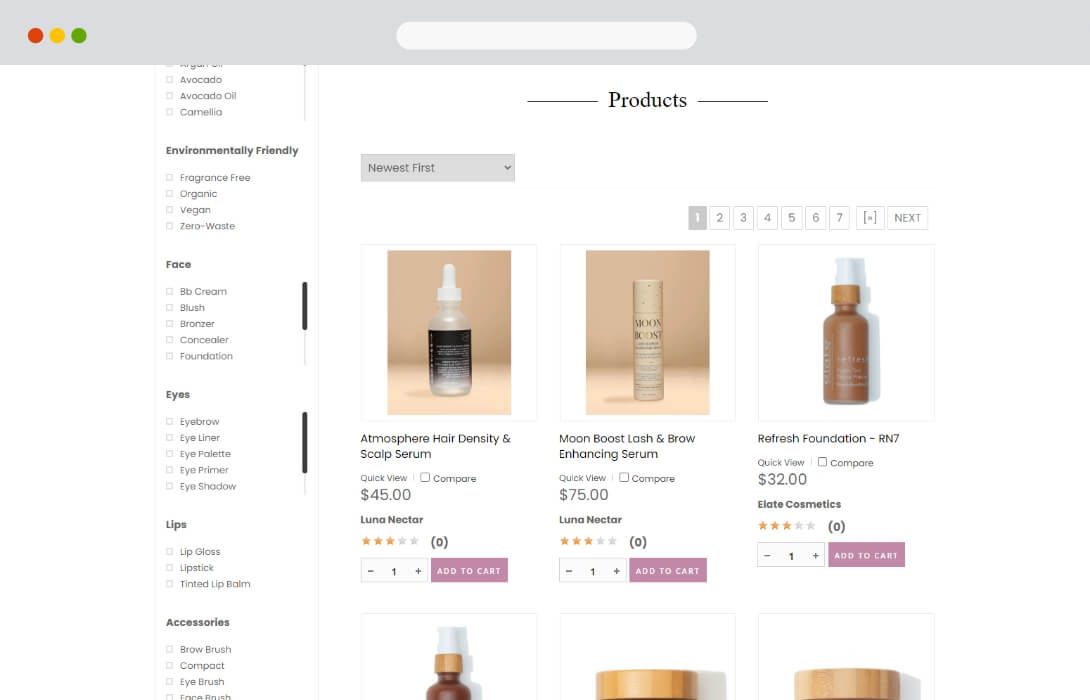This screenshot has width=1090, height=700.
Task: Go to page 2 of products
Action: point(719,218)
